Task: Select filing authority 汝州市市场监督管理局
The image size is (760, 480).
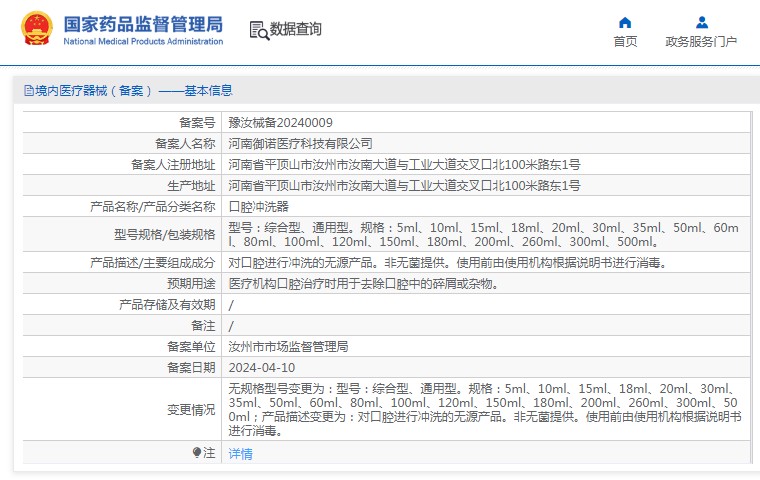Action: [x=288, y=347]
